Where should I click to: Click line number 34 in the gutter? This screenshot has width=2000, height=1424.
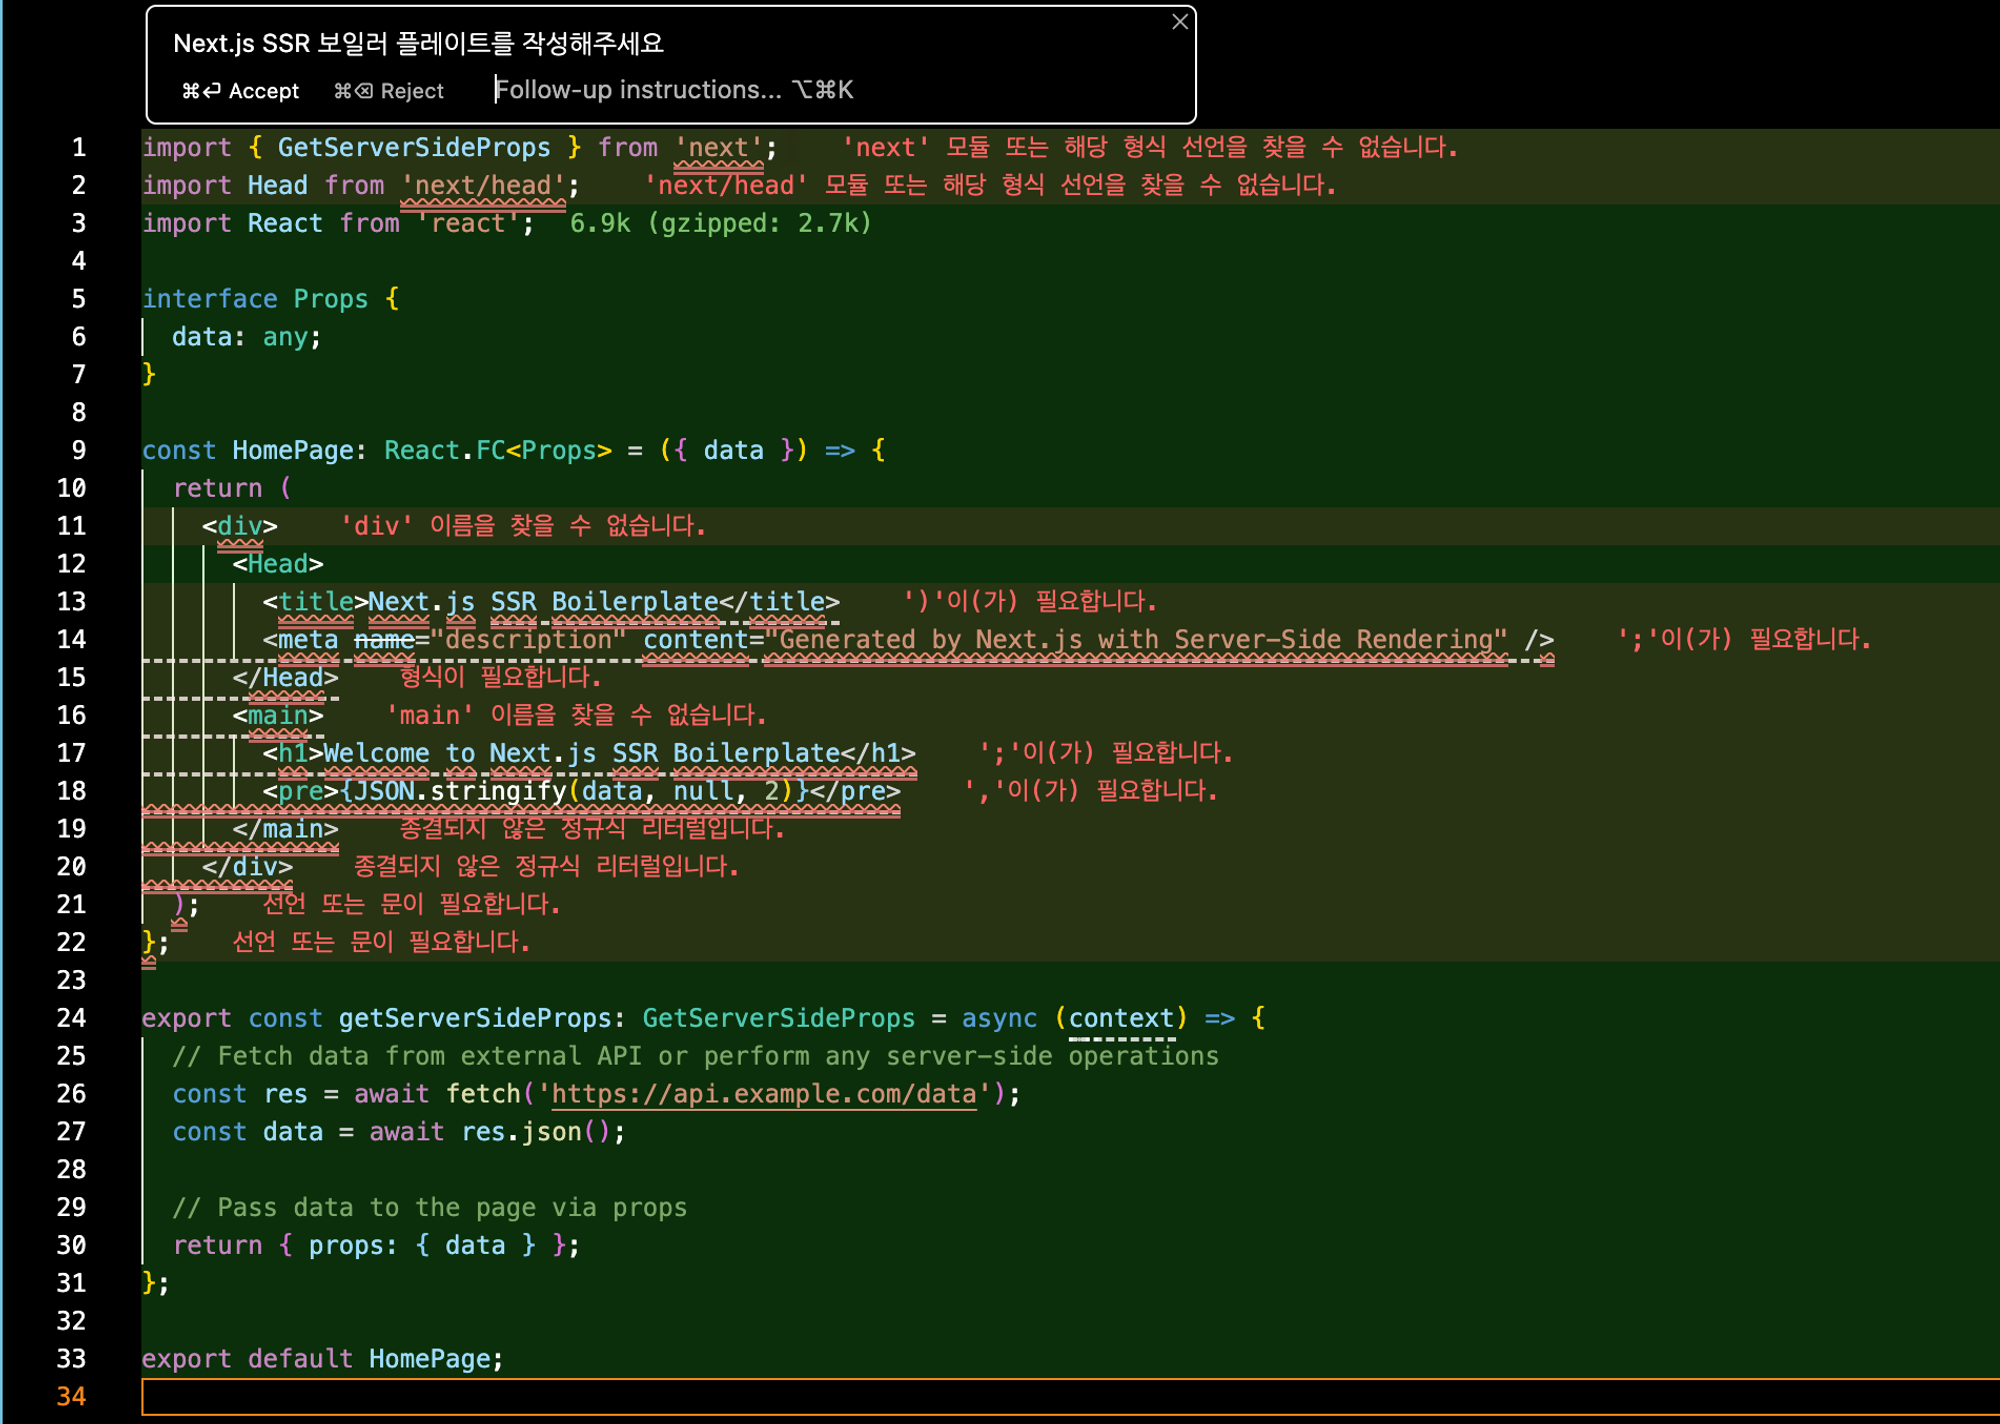[71, 1396]
